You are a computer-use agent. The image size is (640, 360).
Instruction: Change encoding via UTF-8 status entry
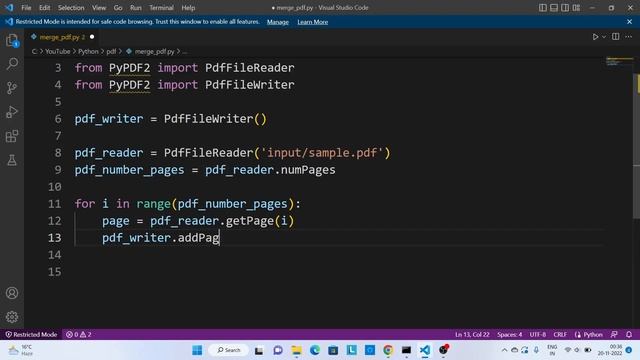(538, 334)
